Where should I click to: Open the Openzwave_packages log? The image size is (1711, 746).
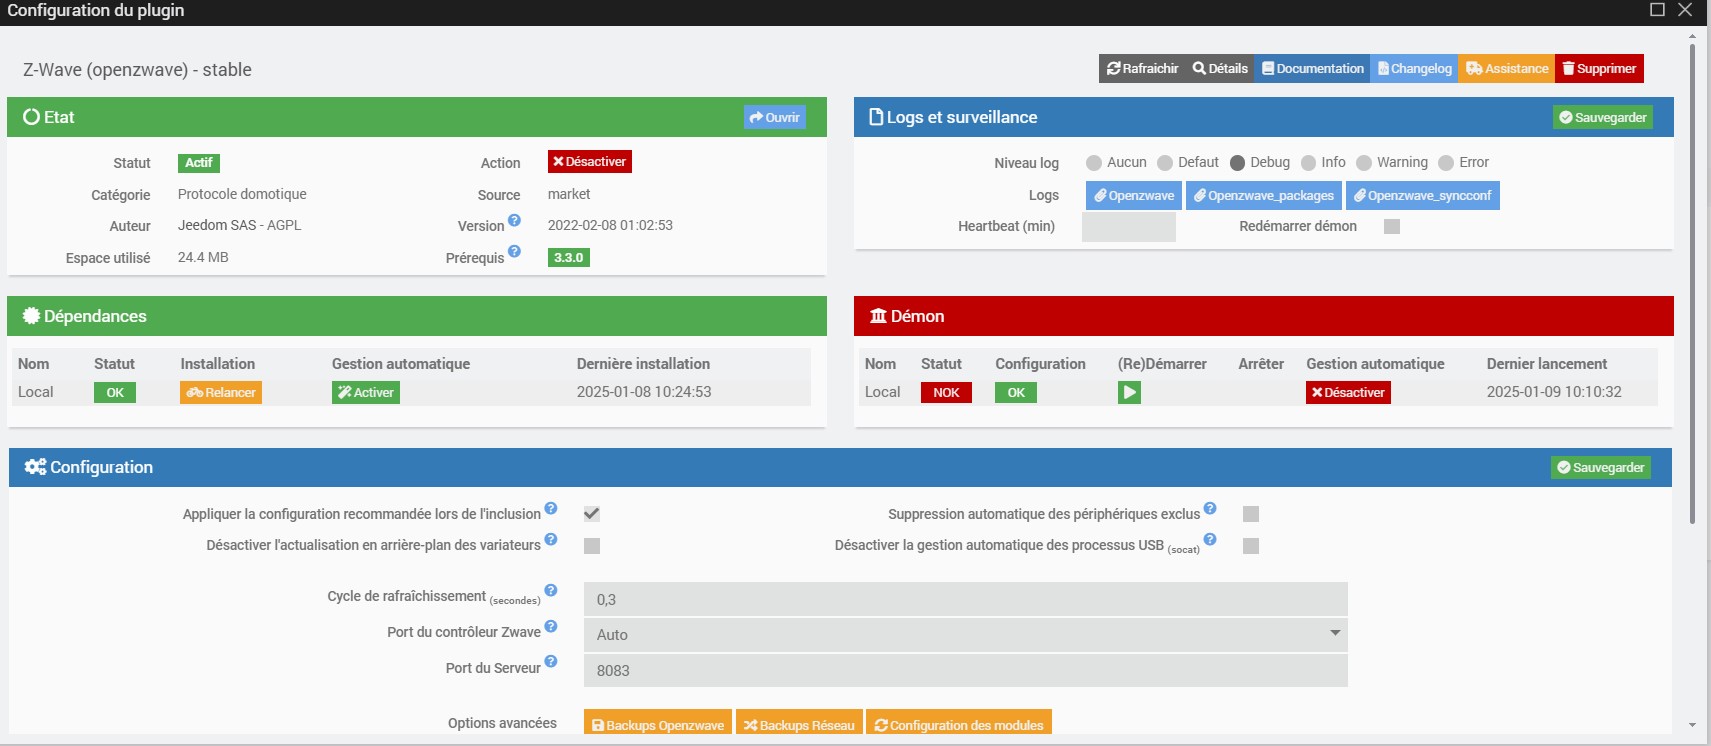coord(1264,195)
